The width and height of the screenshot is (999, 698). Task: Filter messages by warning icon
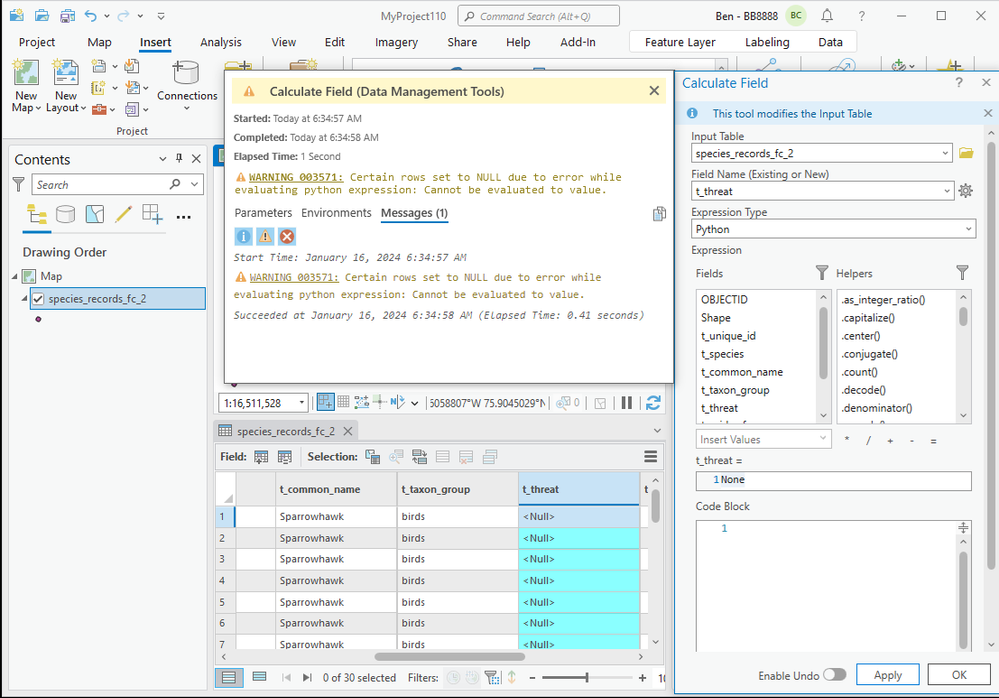[x=265, y=237]
